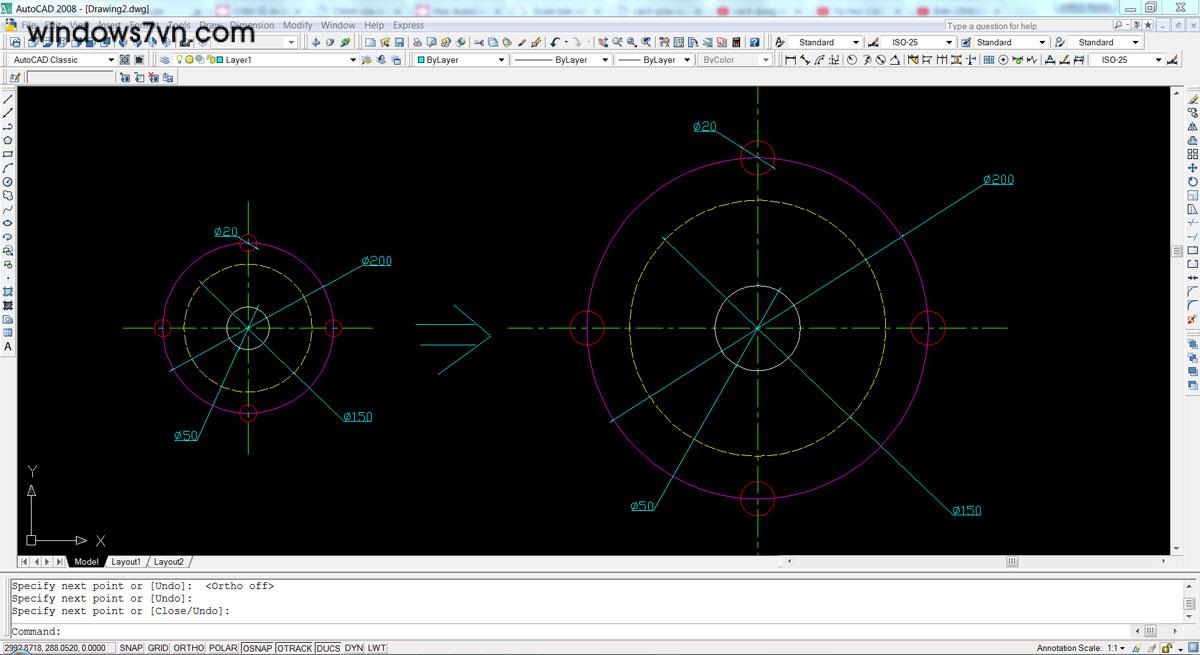
Task: Open the Express menu
Action: click(408, 25)
